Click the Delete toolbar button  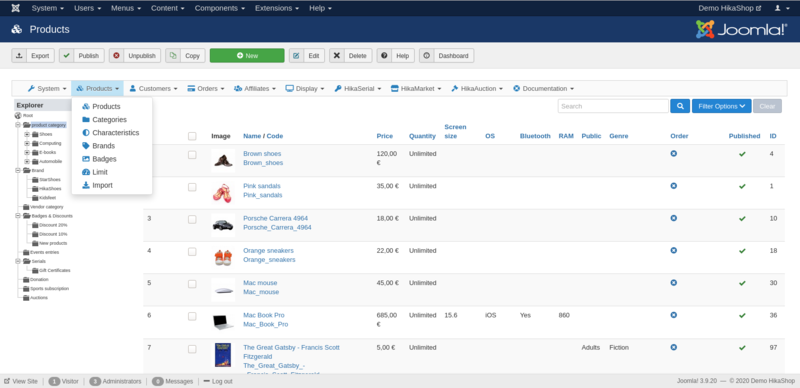(x=351, y=56)
